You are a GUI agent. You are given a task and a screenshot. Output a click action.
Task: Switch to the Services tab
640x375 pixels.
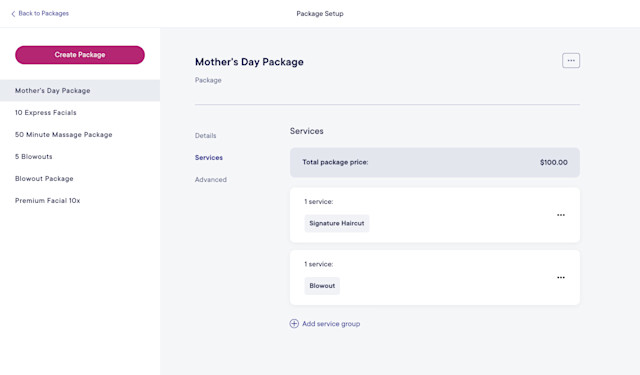pos(209,158)
